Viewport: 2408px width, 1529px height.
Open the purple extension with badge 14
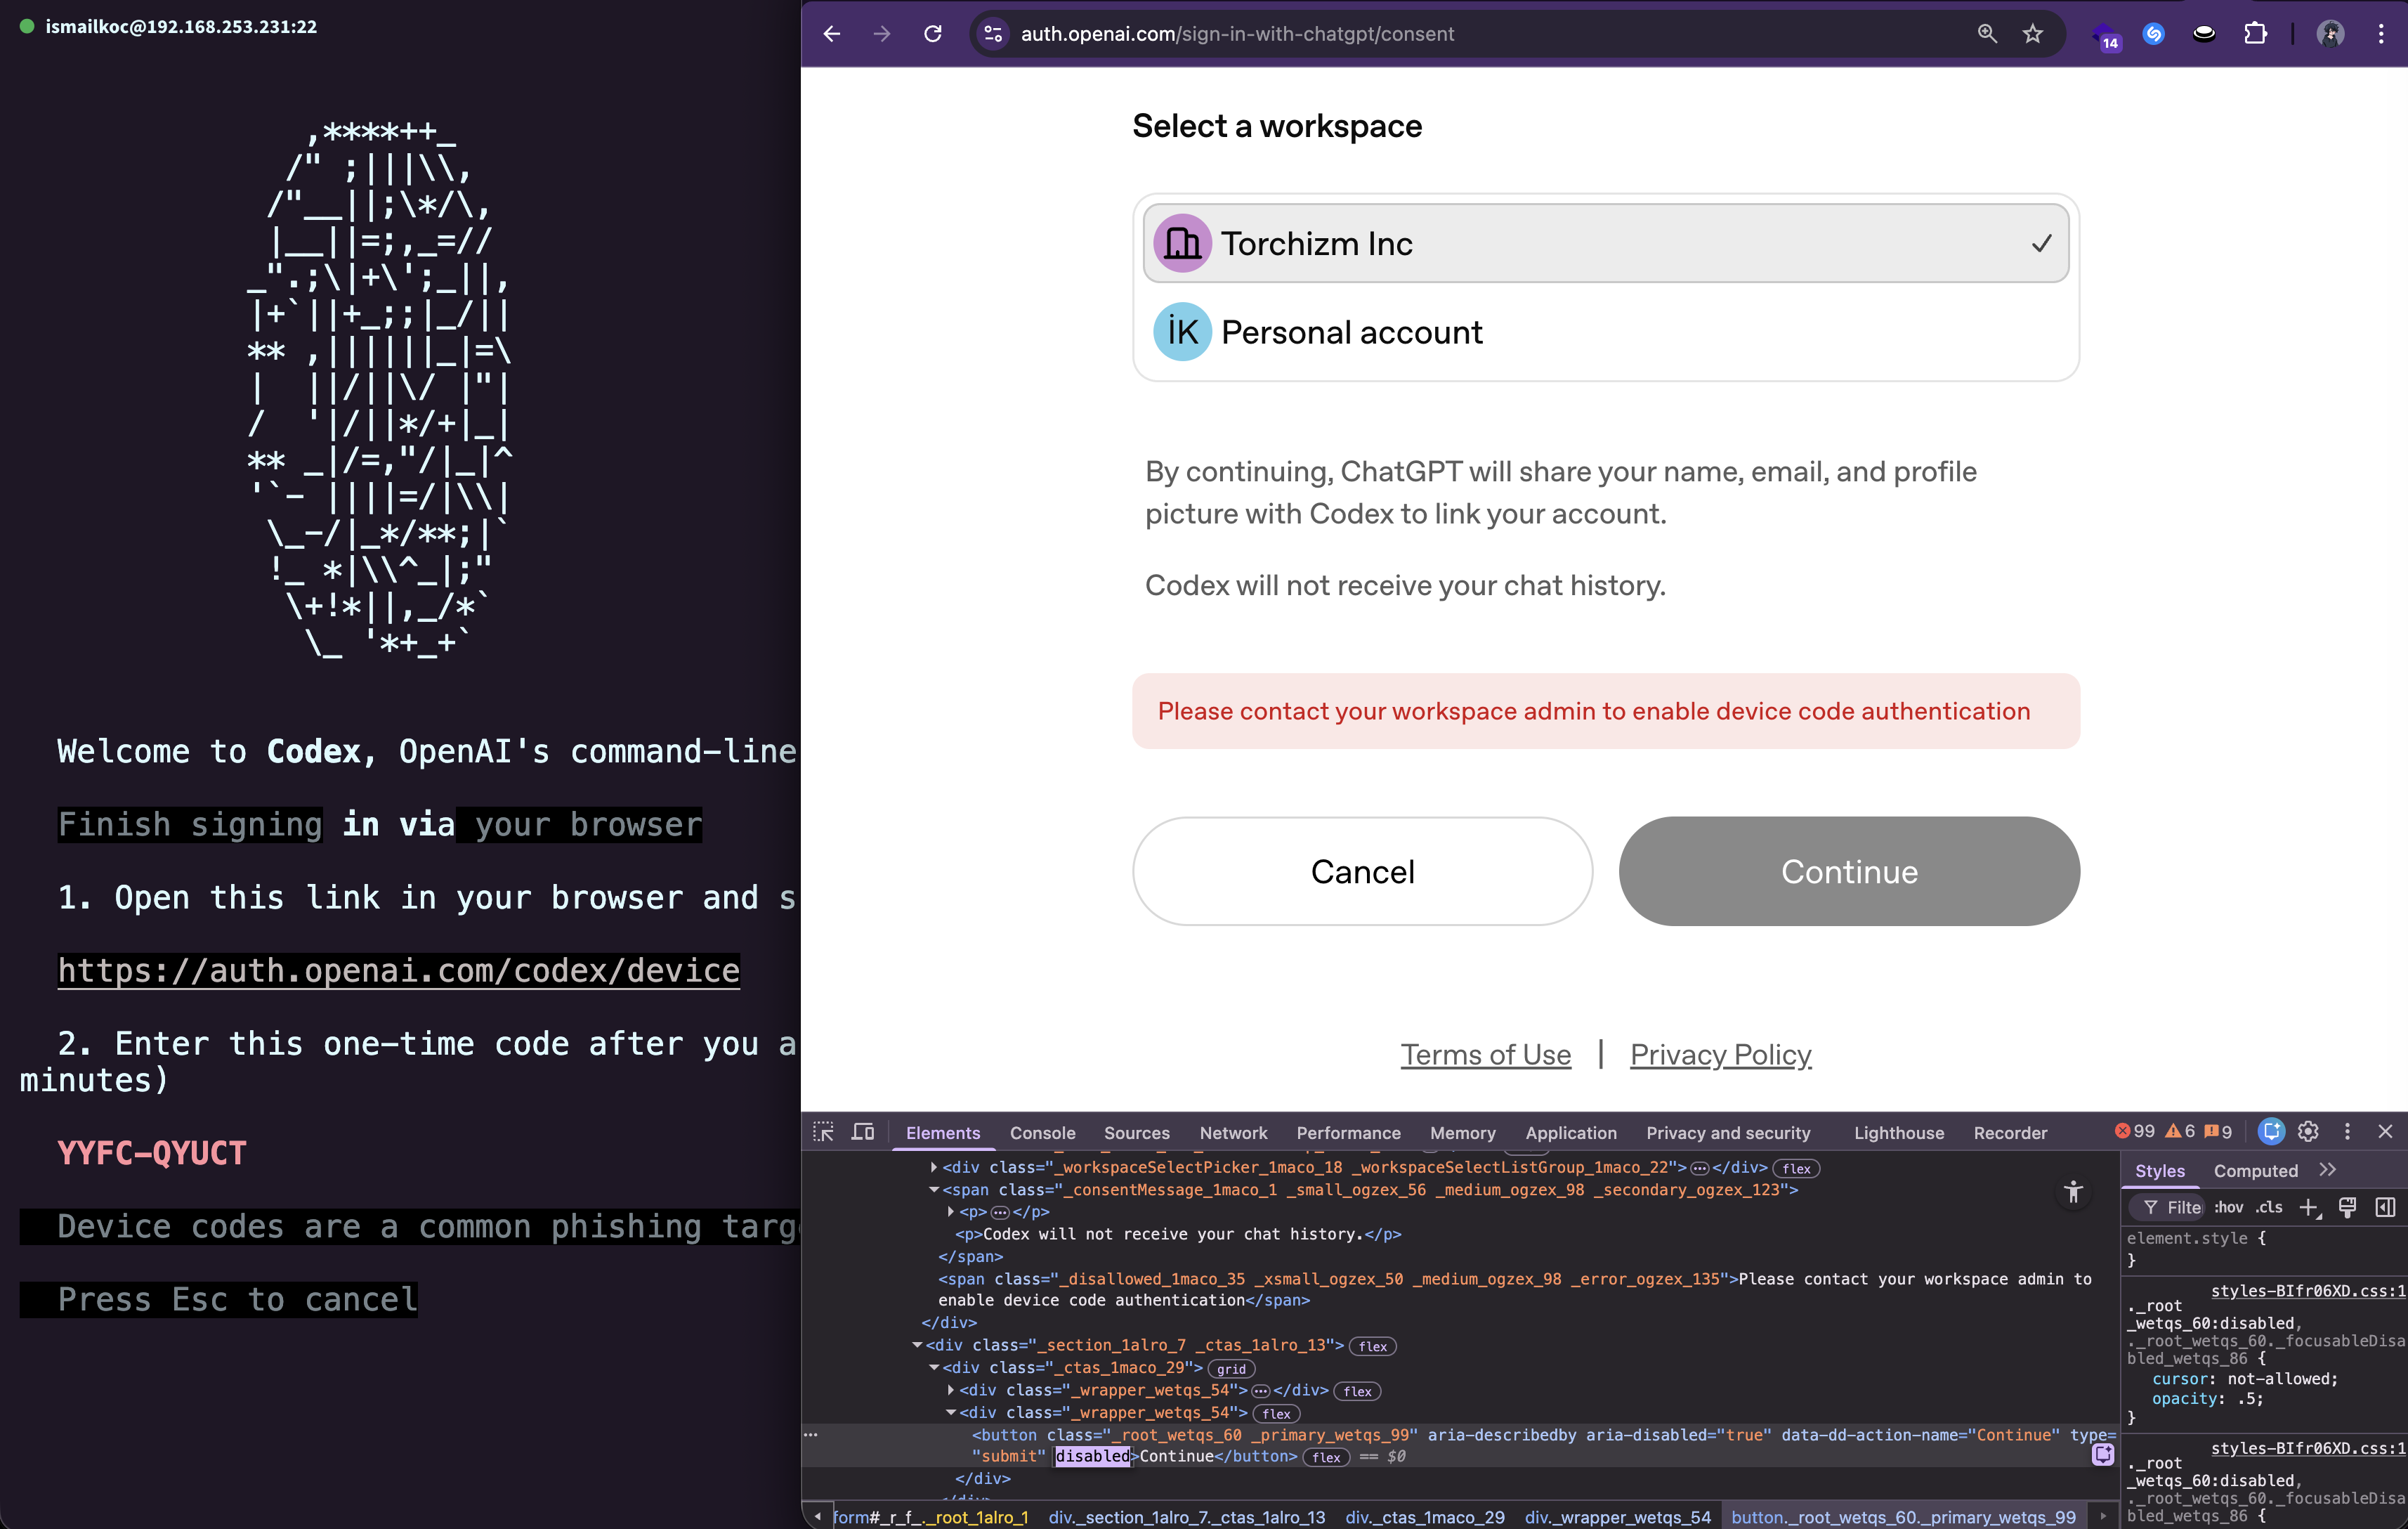click(2105, 36)
